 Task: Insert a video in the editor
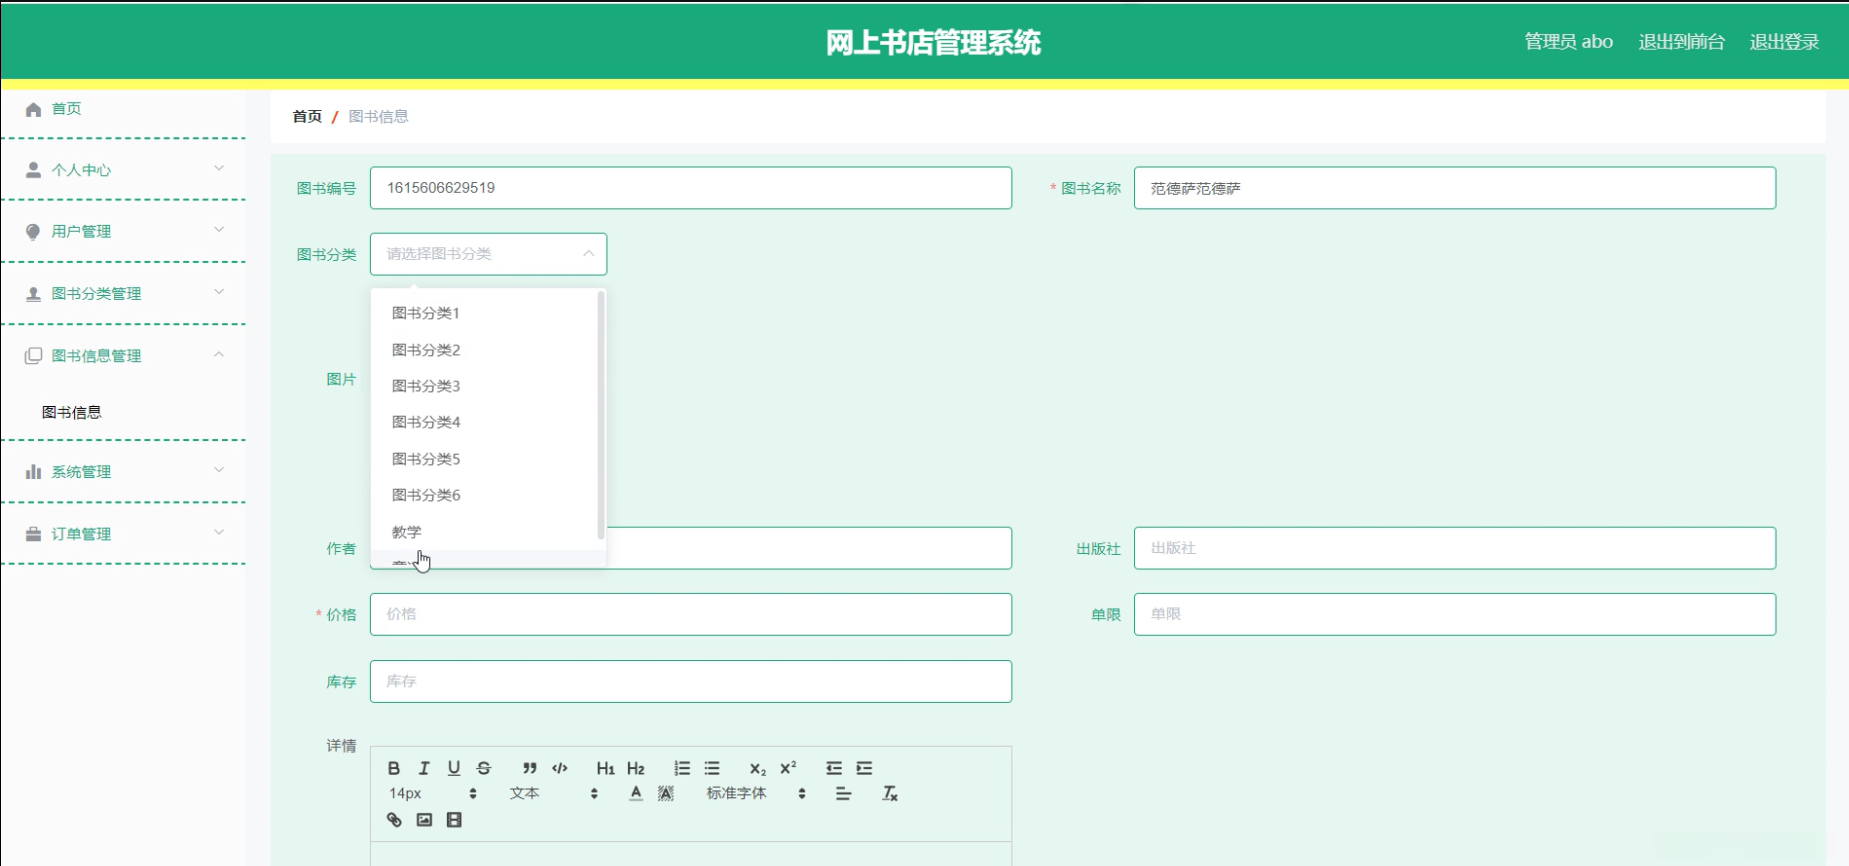pos(454,820)
